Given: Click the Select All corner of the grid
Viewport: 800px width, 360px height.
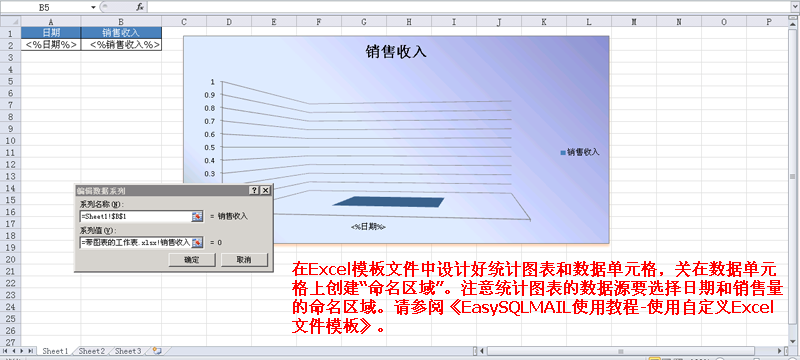Looking at the screenshot, I should pyautogui.click(x=10, y=22).
